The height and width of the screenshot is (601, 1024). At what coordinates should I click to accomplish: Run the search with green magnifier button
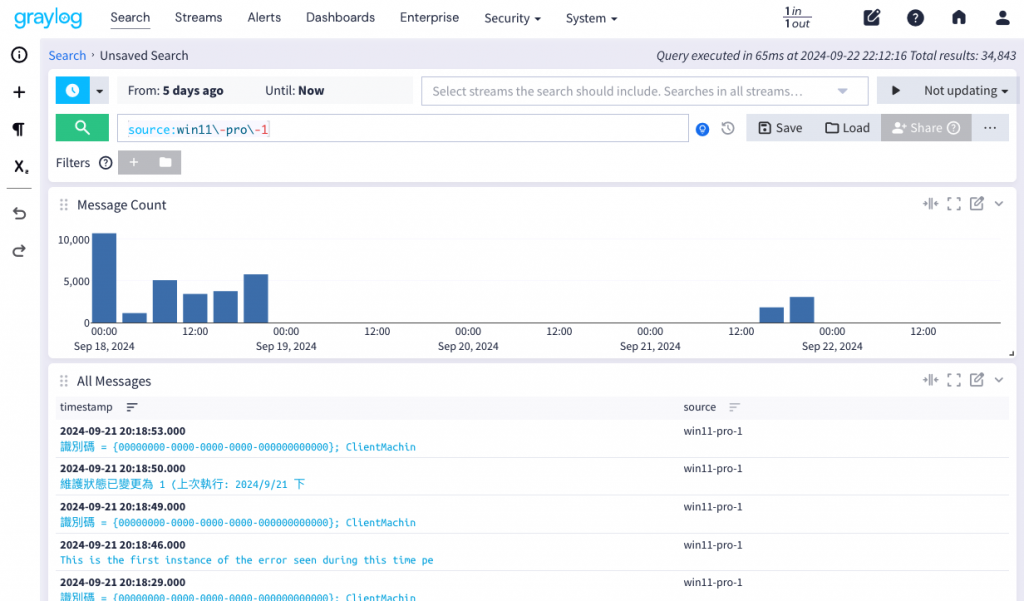point(82,127)
